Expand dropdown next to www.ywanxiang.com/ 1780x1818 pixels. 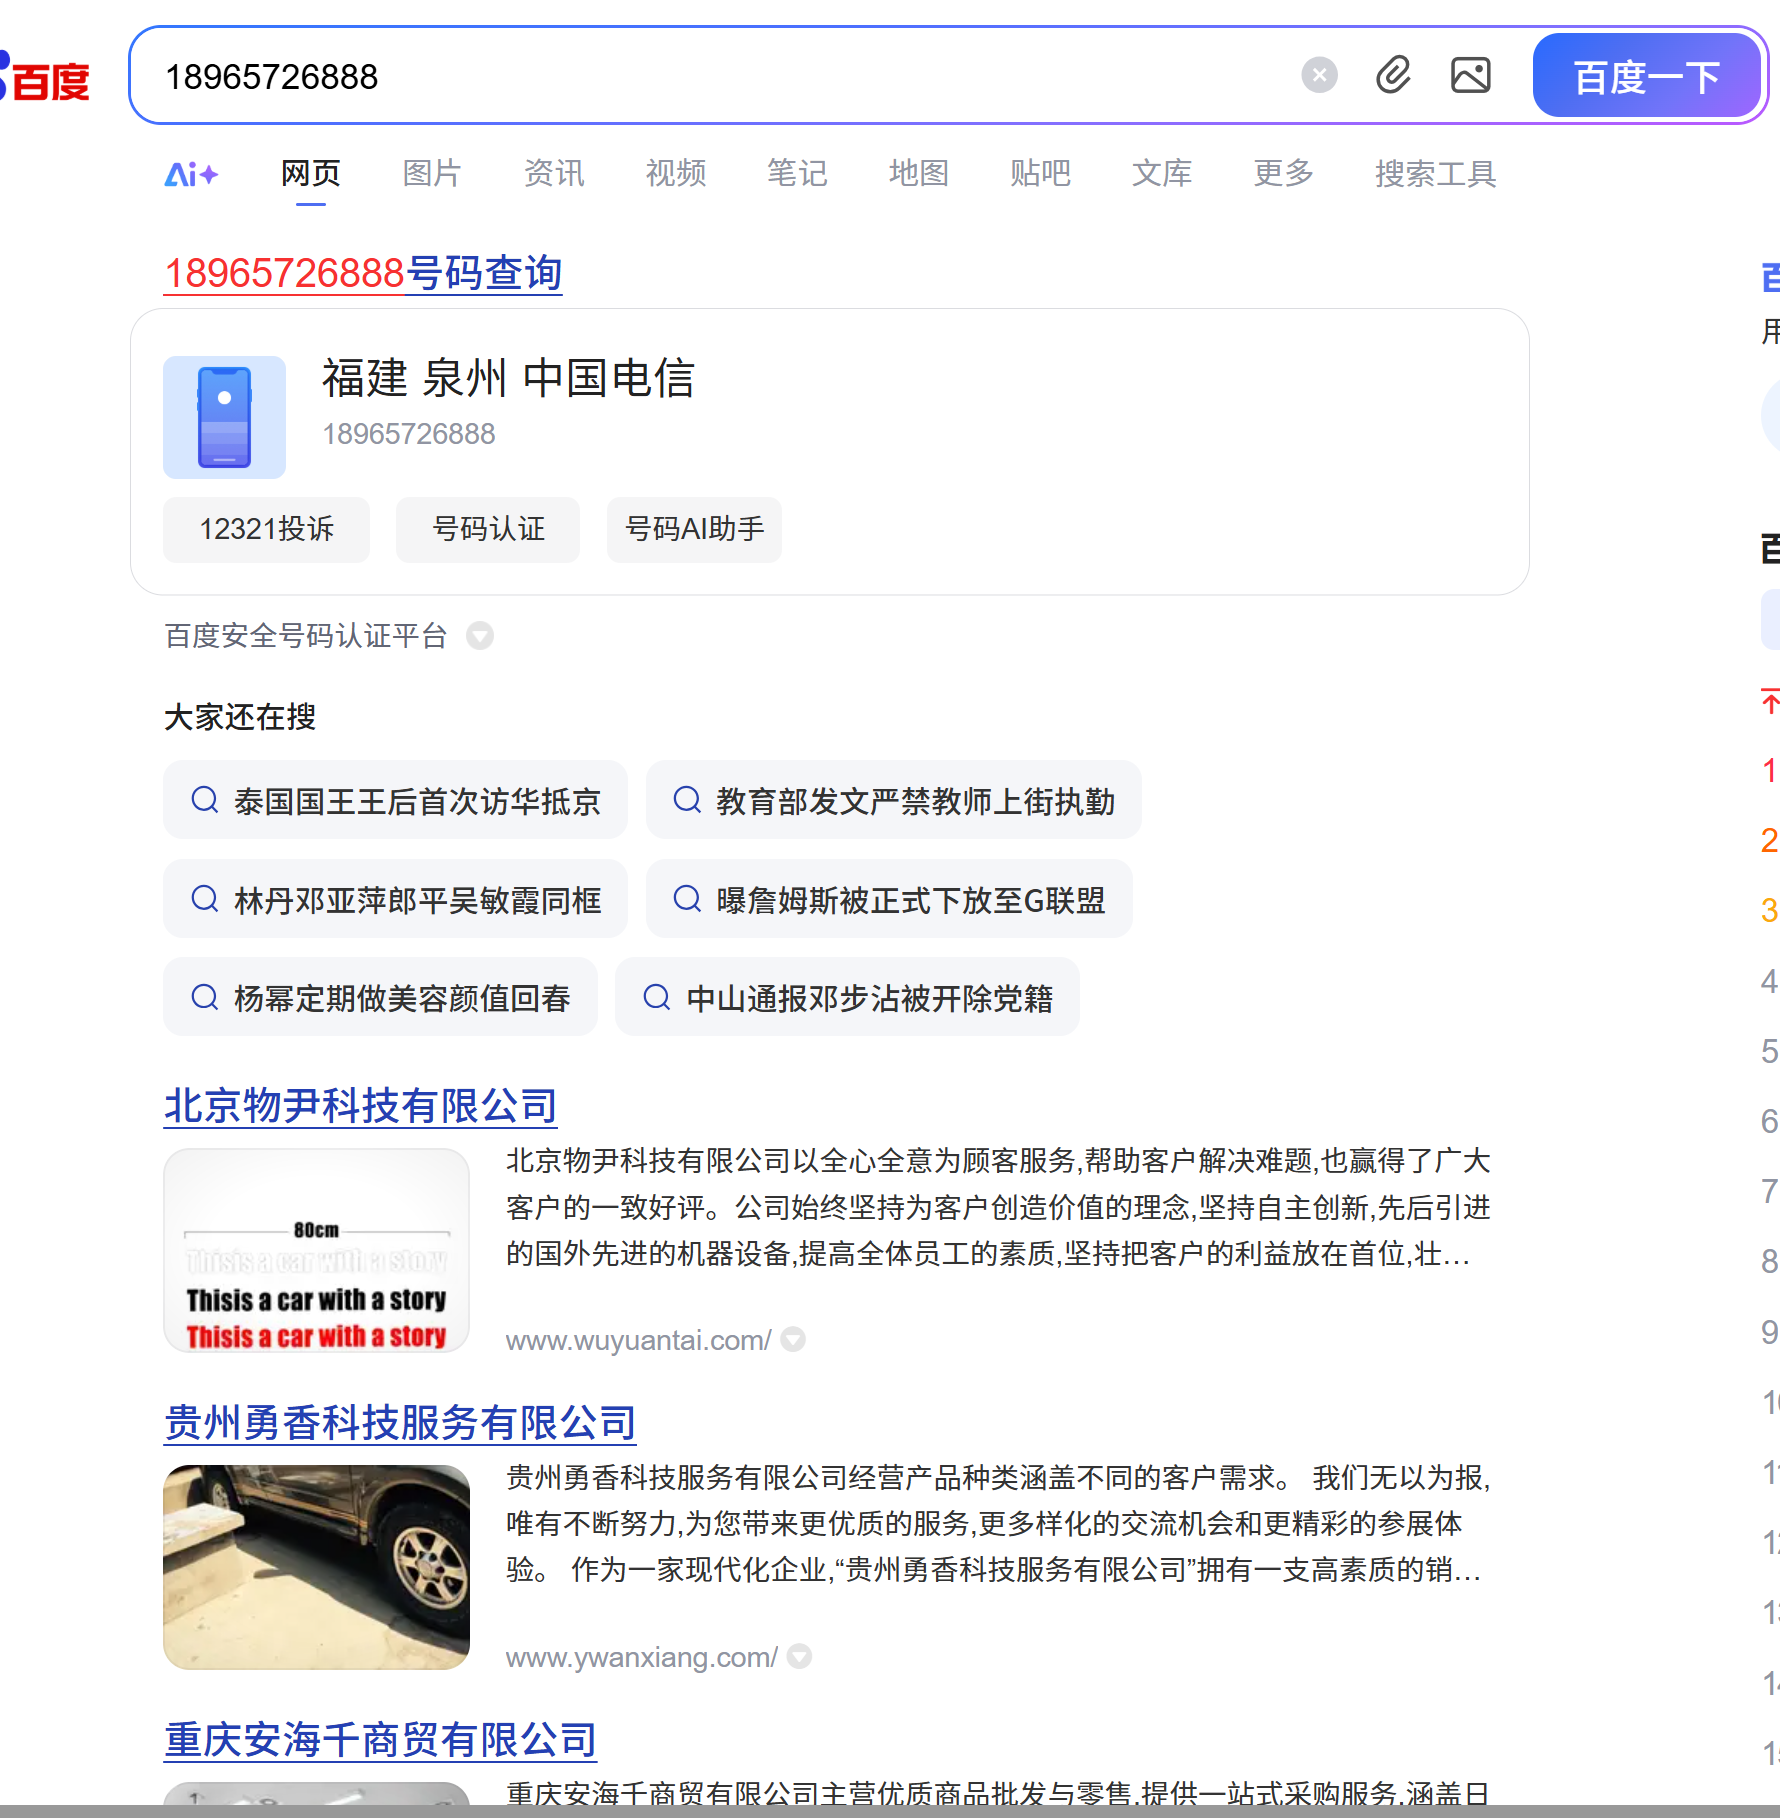[799, 1657]
